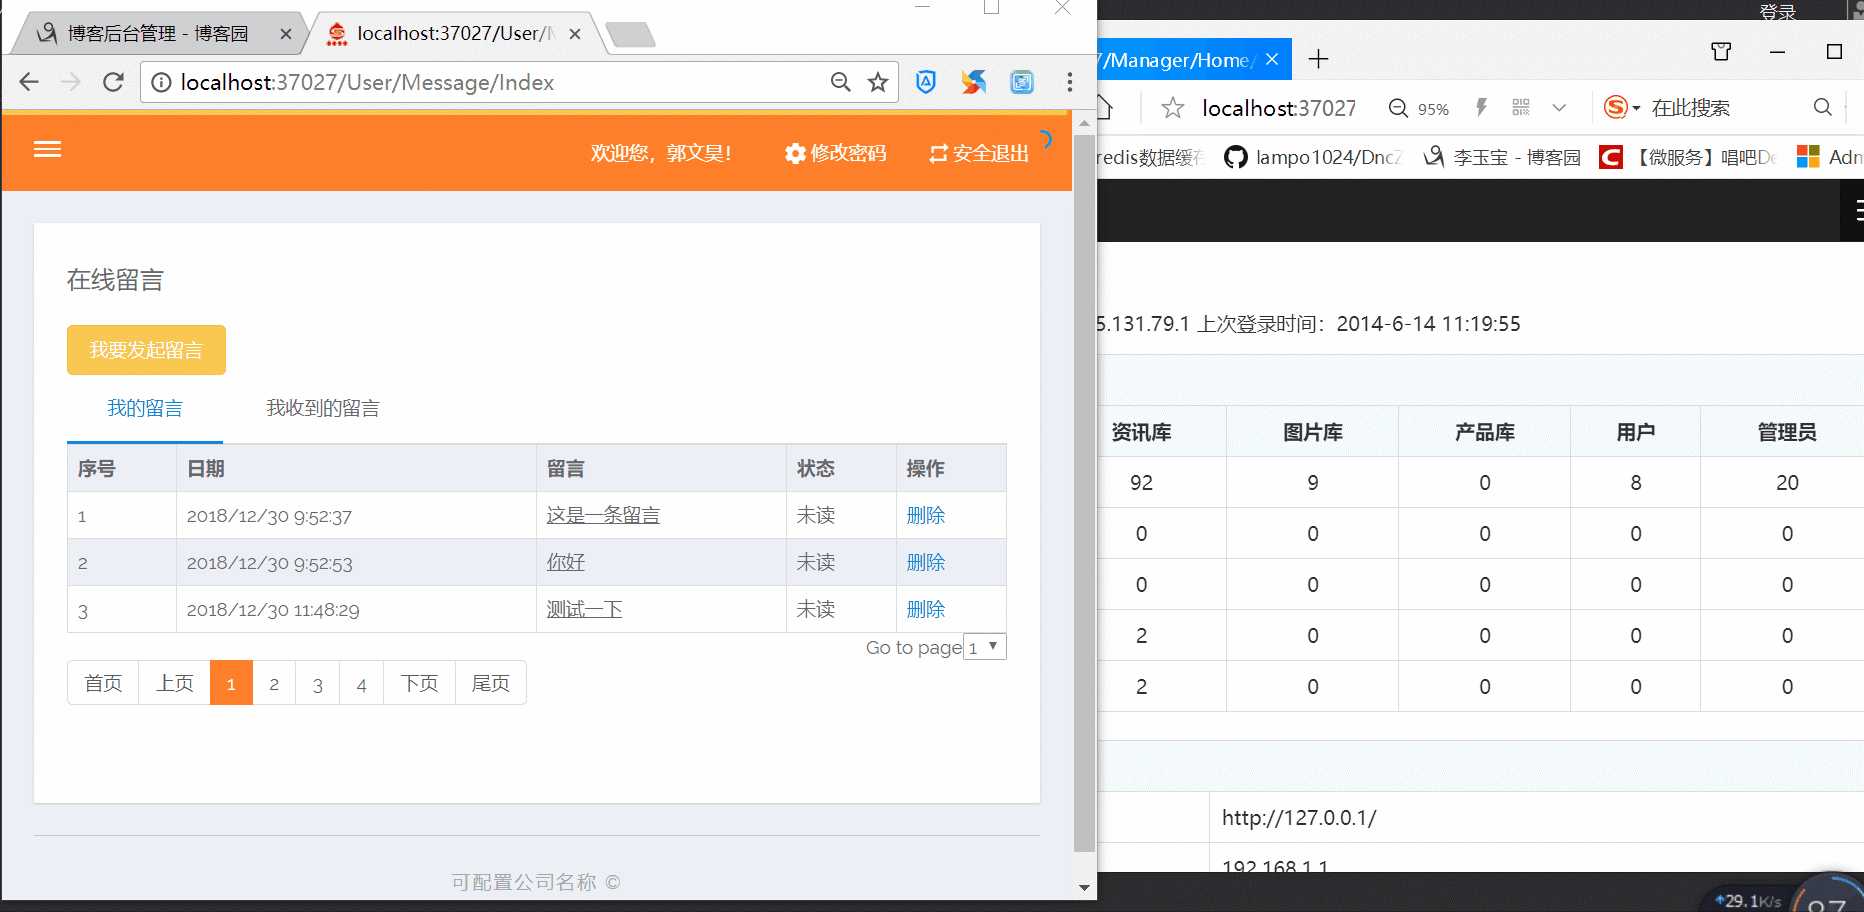Viewport: 1864px width, 912px height.
Task: Open the message 你好
Action: pos(565,562)
